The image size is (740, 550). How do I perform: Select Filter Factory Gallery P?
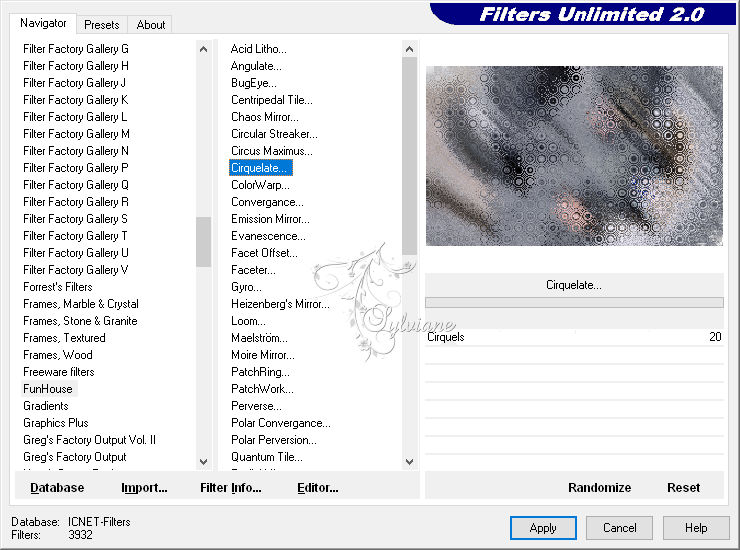pyautogui.click(x=76, y=168)
